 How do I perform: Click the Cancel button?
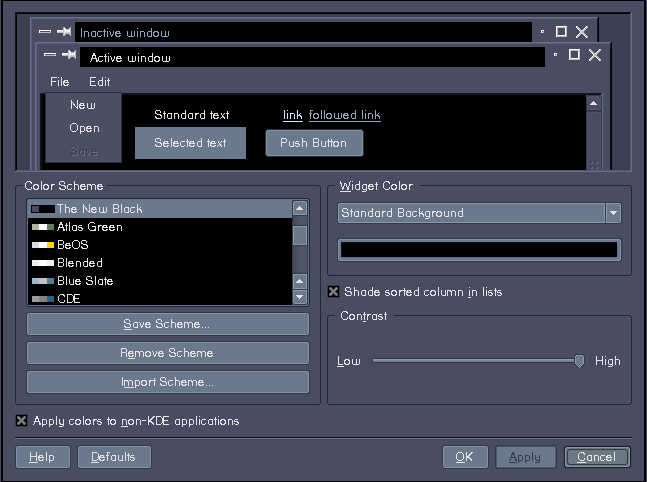point(597,457)
